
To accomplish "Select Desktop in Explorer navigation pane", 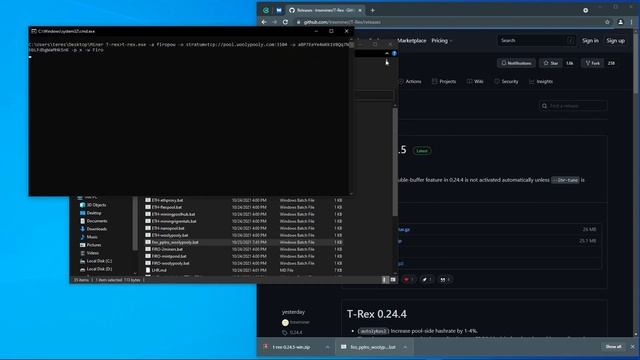I will pos(90,213).
